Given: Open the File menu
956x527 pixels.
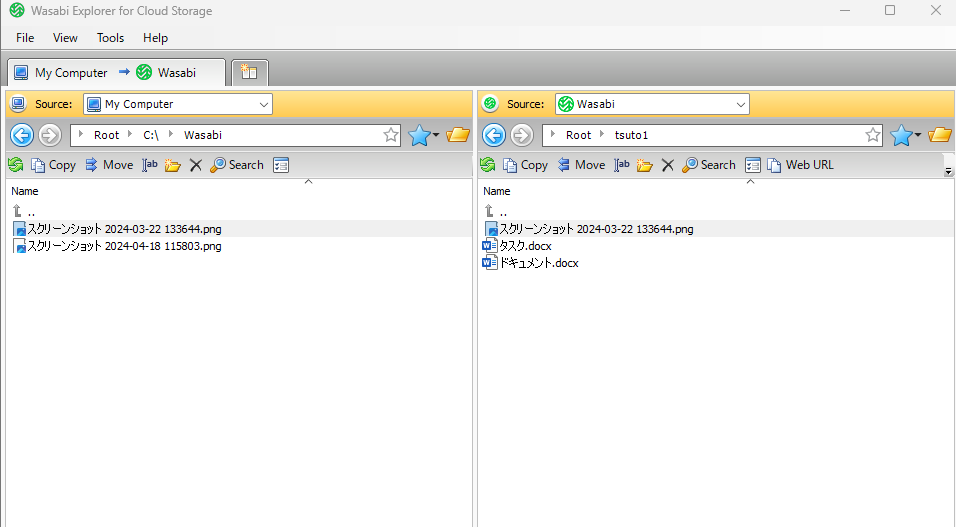Looking at the screenshot, I should pyautogui.click(x=25, y=38).
